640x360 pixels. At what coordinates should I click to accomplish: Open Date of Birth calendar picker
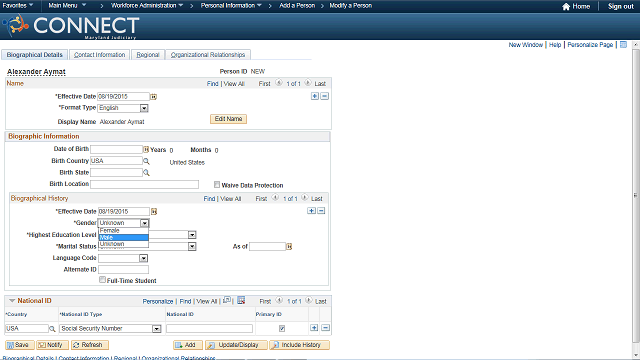(146, 149)
